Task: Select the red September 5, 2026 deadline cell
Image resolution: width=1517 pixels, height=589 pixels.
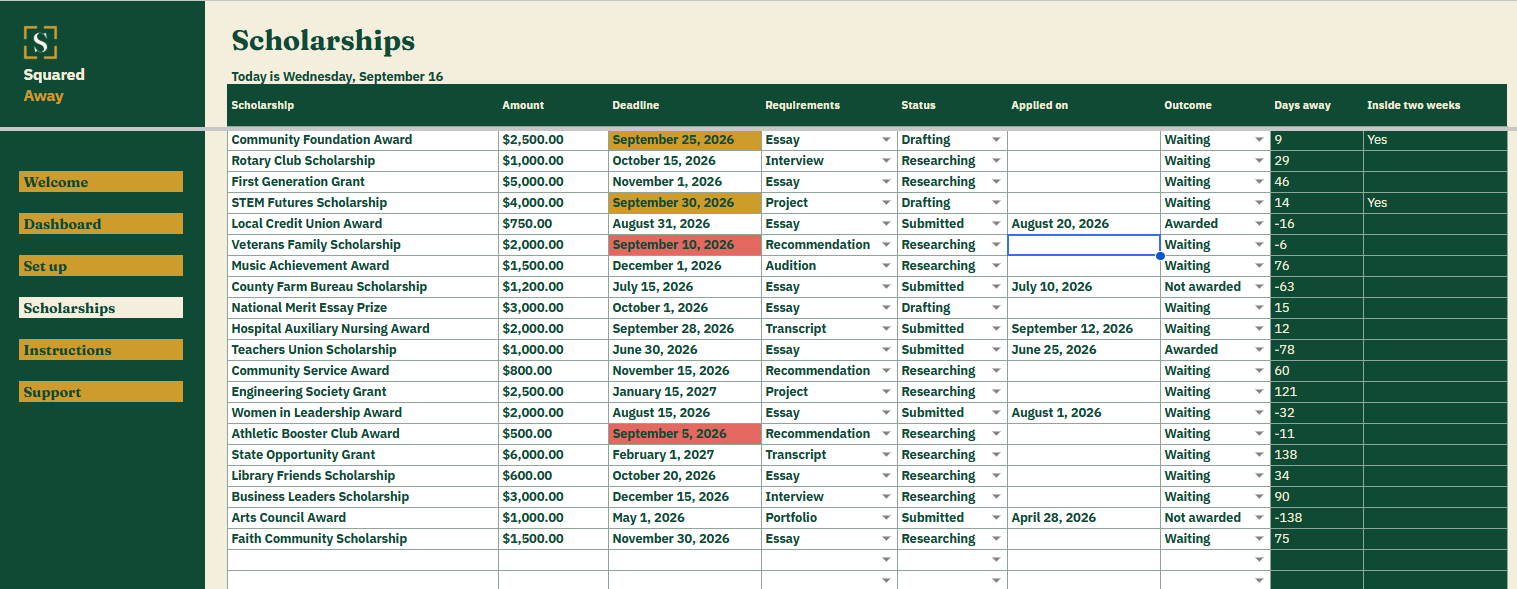Action: (x=685, y=434)
